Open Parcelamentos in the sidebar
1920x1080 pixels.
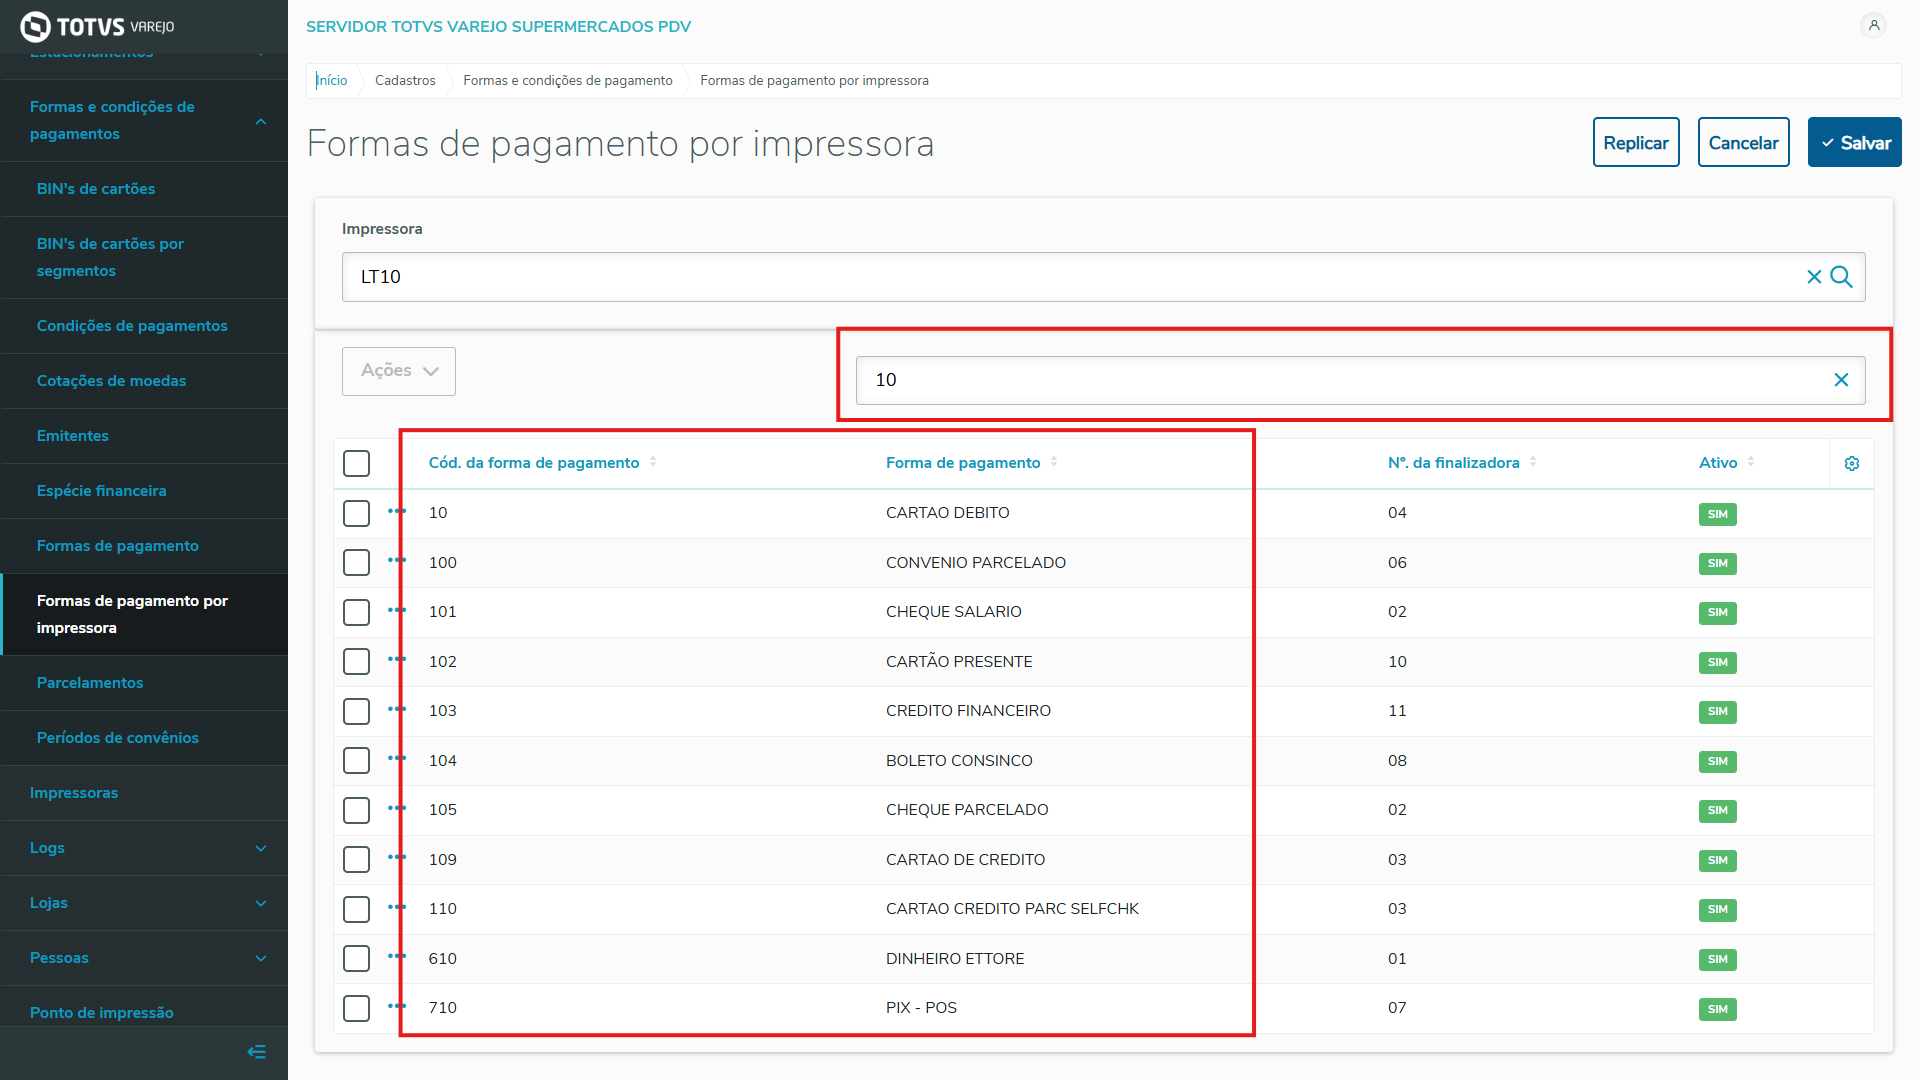(90, 683)
